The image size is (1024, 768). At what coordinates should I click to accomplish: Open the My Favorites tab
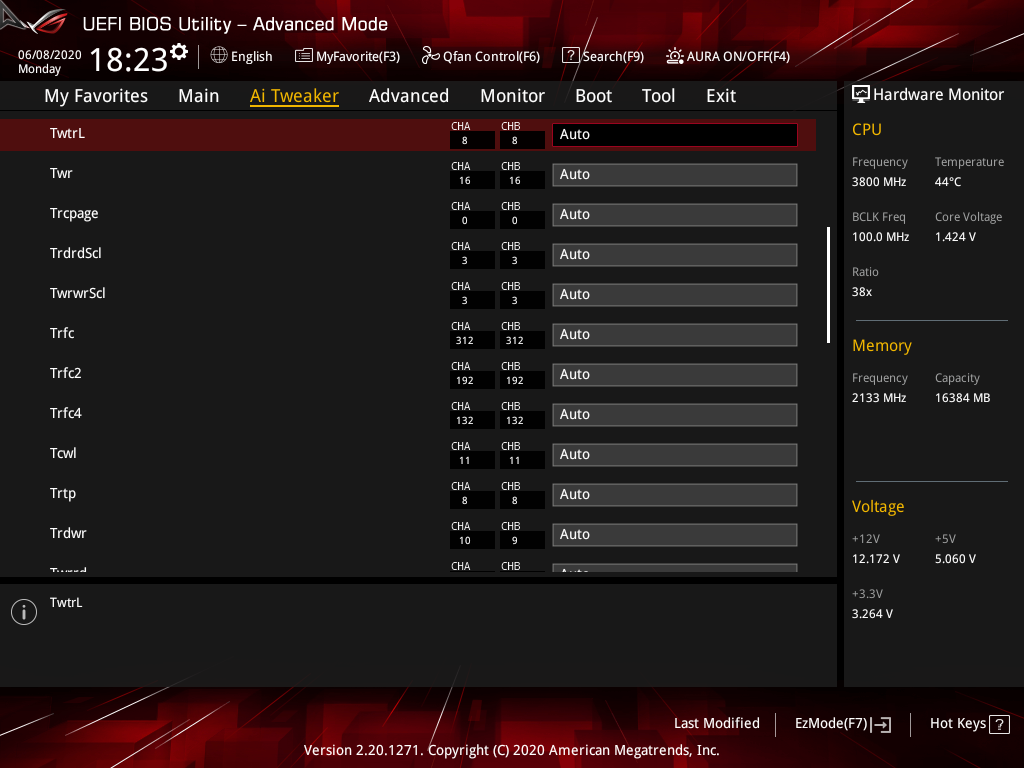(x=96, y=95)
